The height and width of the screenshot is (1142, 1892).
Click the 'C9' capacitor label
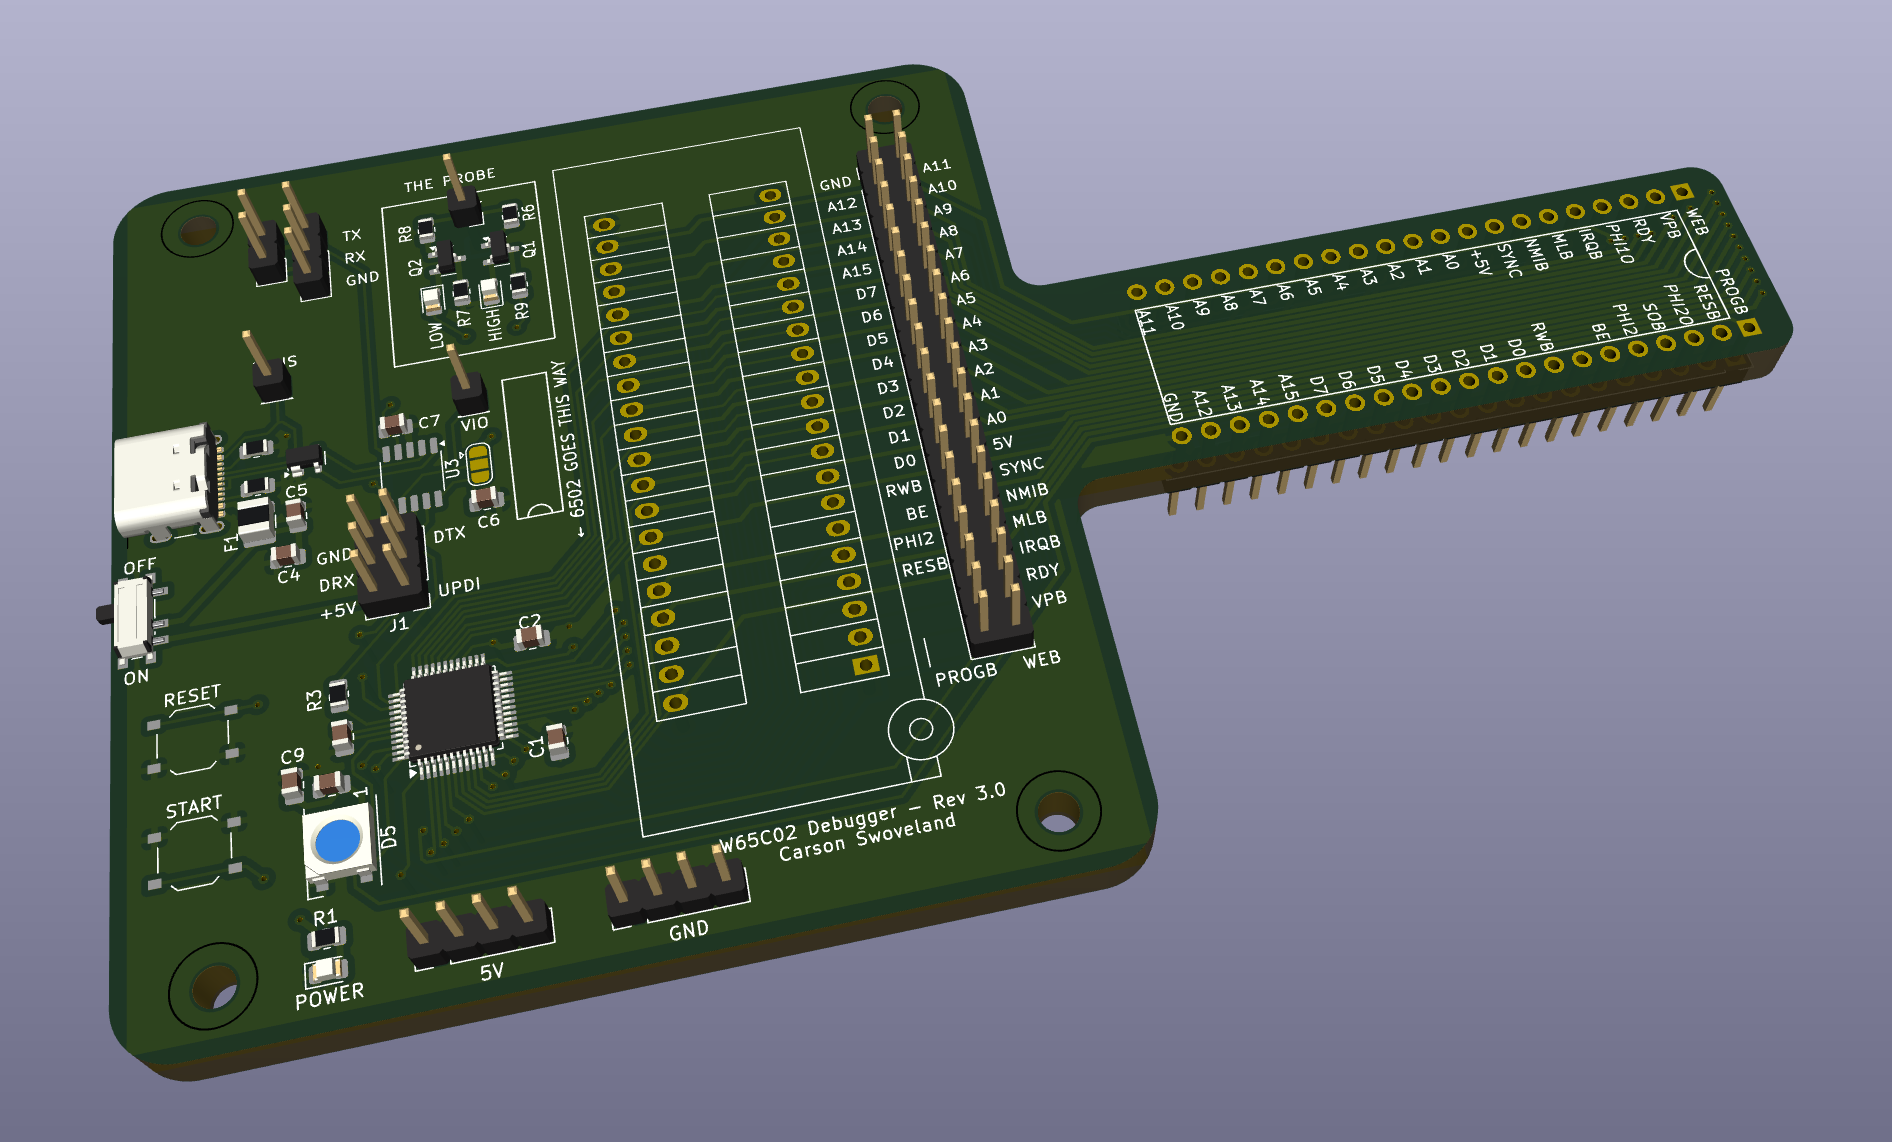click(x=292, y=756)
